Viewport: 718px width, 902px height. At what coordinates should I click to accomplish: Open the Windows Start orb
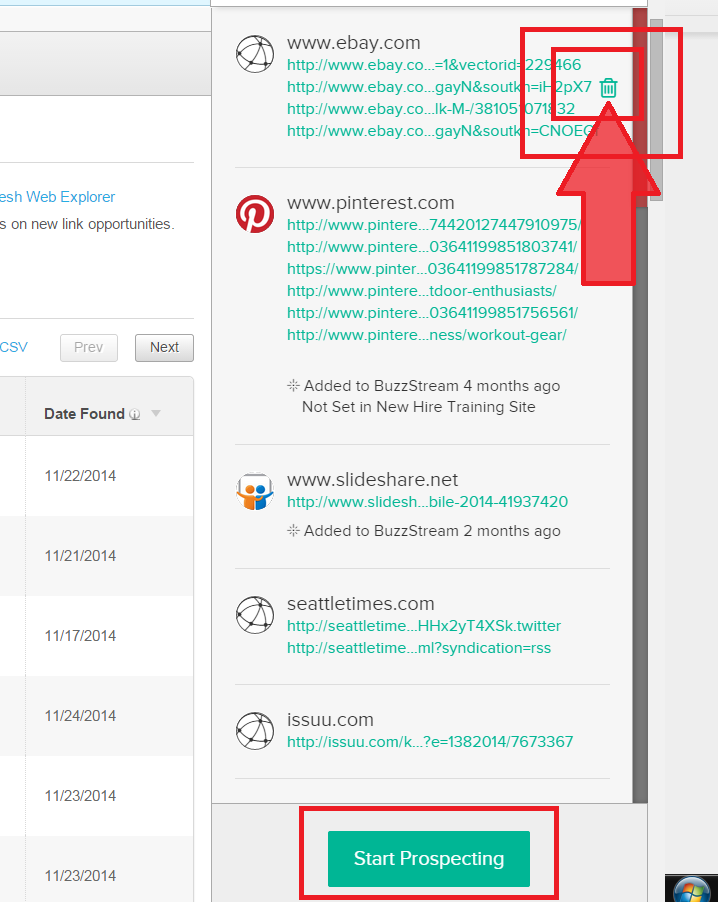[x=691, y=889]
